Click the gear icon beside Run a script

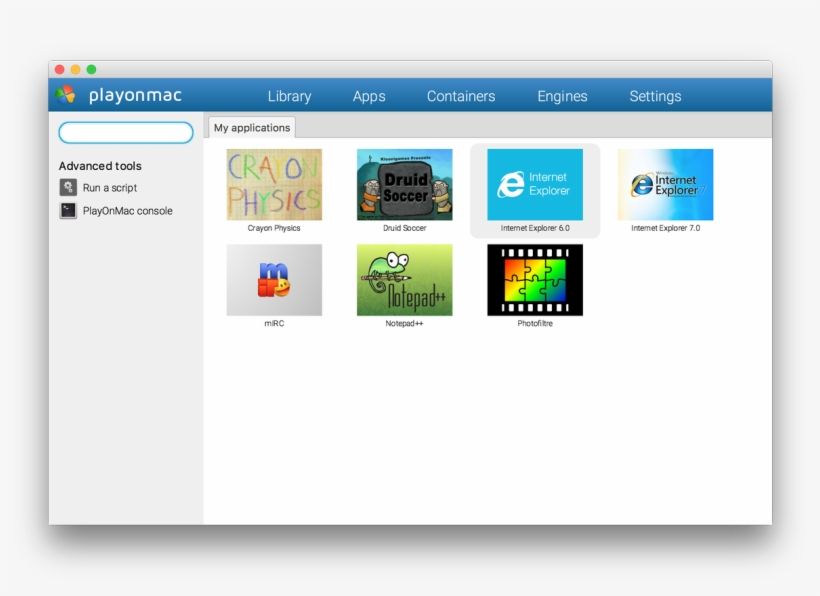click(68, 187)
